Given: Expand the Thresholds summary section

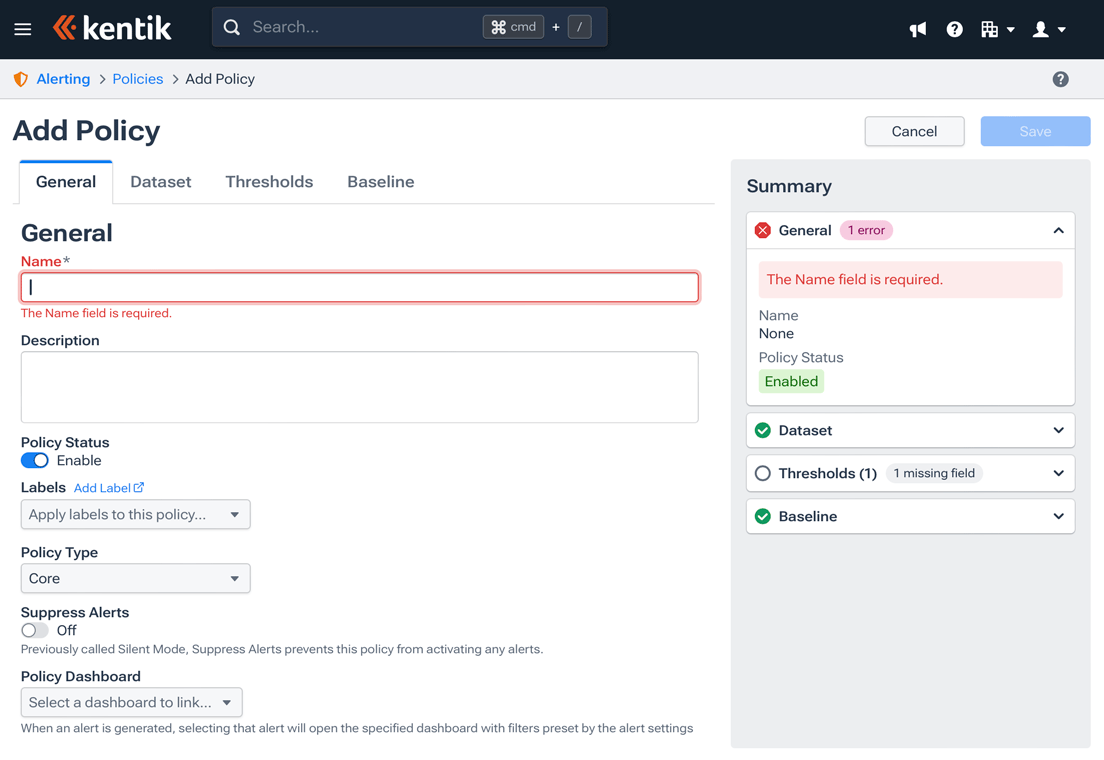Looking at the screenshot, I should (x=1058, y=473).
